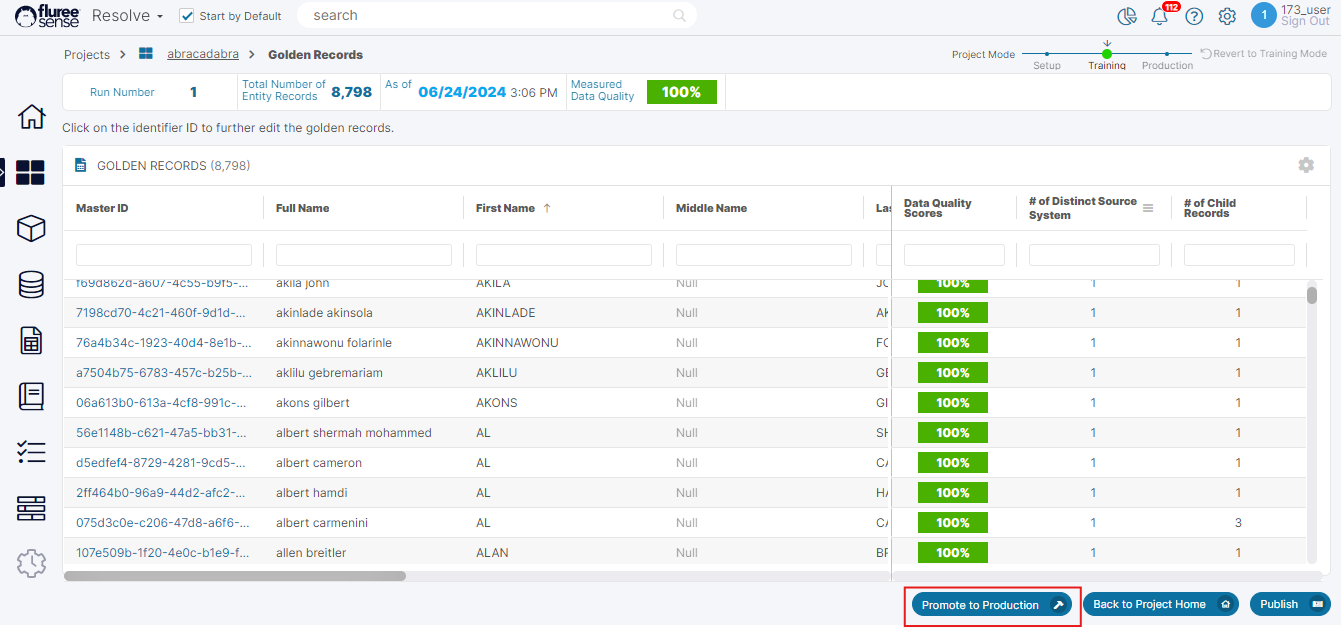The width and height of the screenshot is (1341, 628).
Task: Open the checklist icon in sidebar
Action: click(32, 452)
